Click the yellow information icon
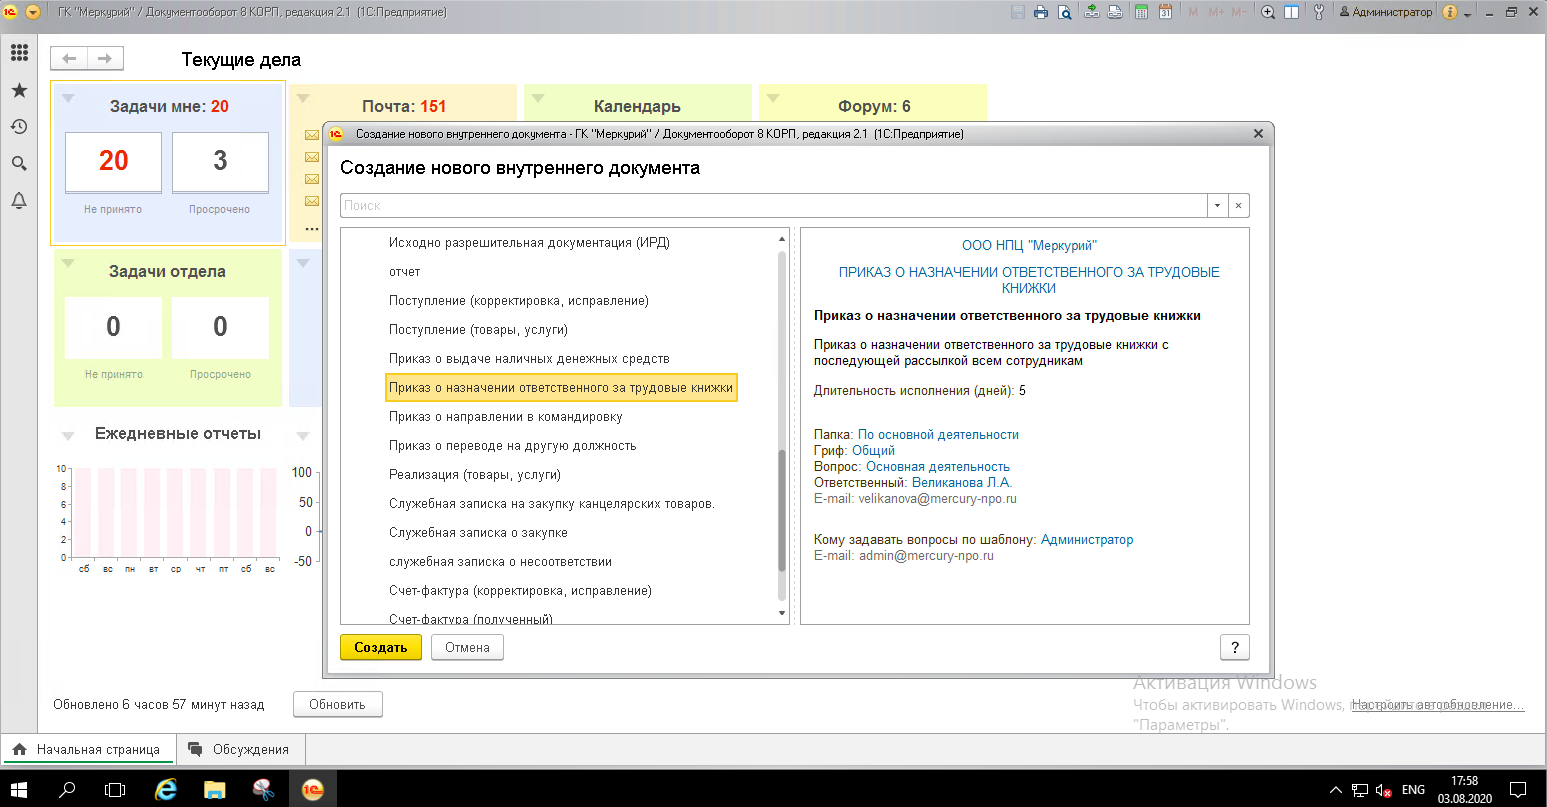The height and width of the screenshot is (807, 1547). 1450,12
